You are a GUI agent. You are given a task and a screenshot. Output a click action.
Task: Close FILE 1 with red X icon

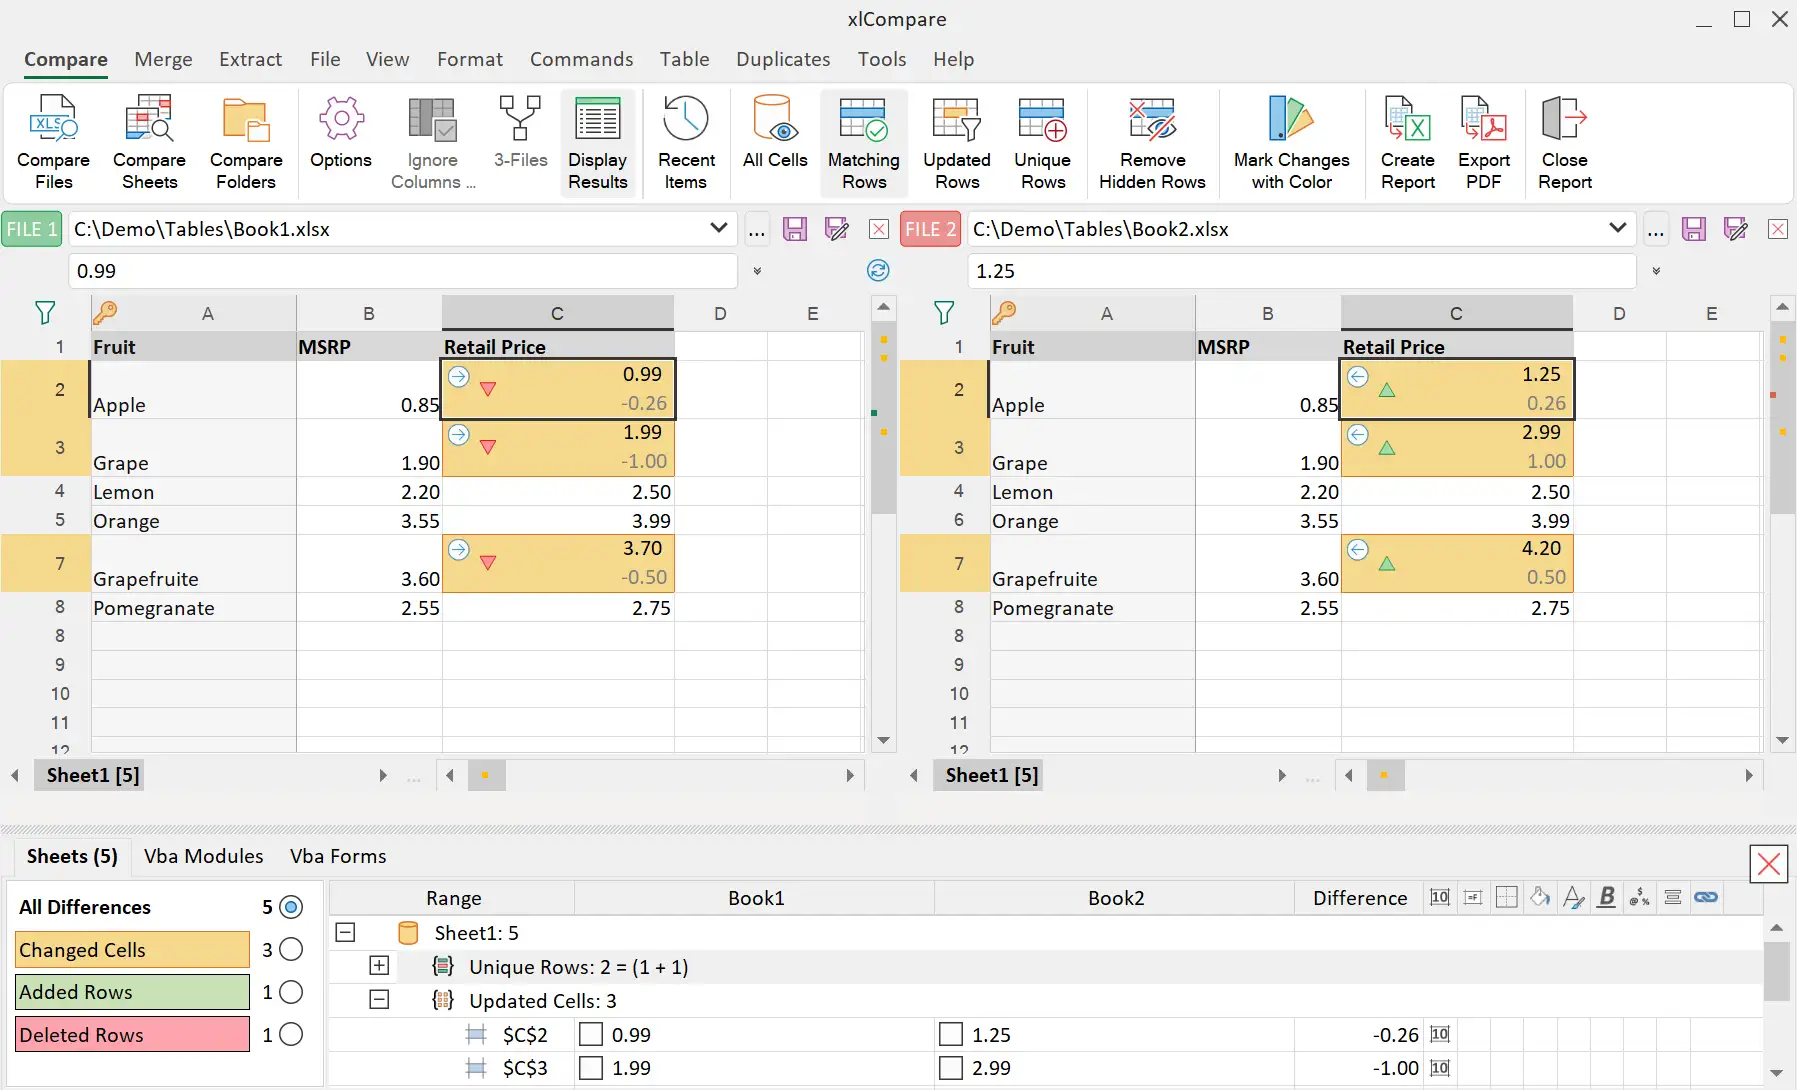(x=879, y=229)
